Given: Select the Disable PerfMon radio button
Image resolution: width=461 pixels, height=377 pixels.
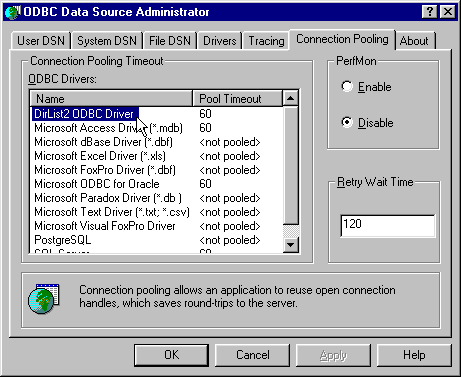Looking at the screenshot, I should pyautogui.click(x=347, y=122).
